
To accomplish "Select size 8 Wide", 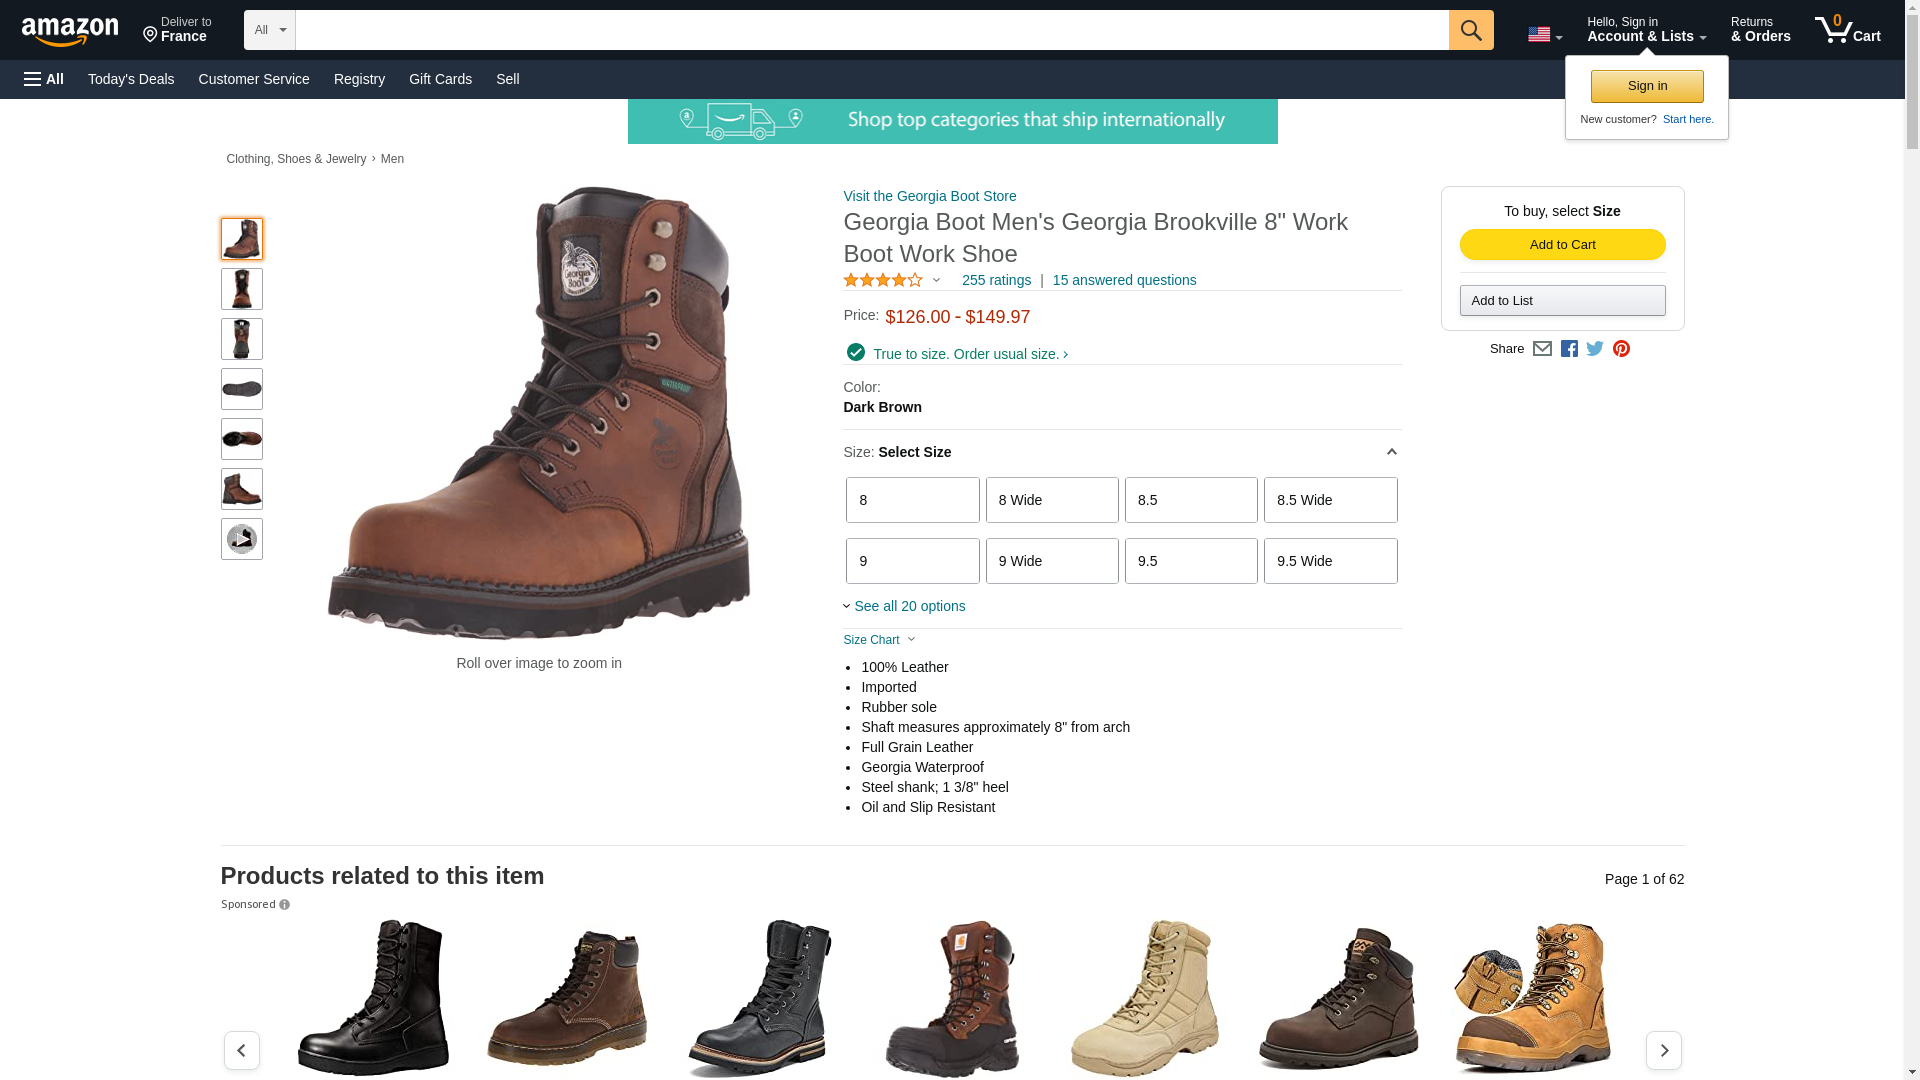I will coord(1052,500).
